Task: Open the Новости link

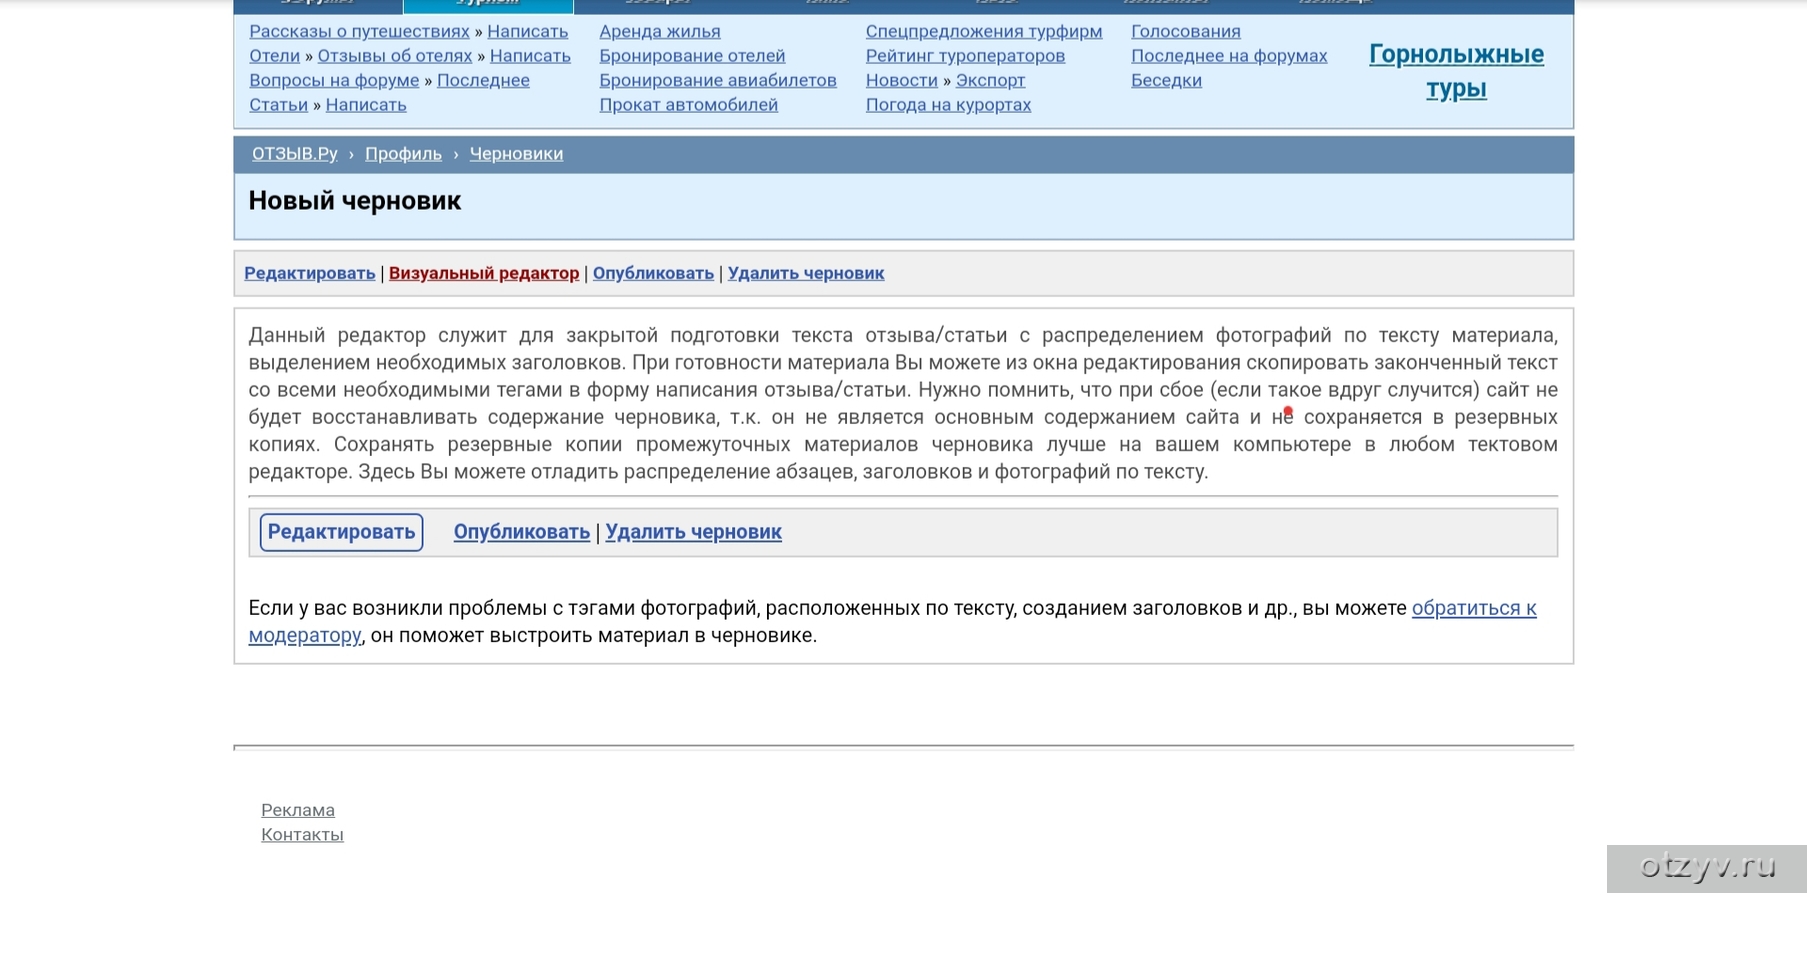Action: pos(902,80)
